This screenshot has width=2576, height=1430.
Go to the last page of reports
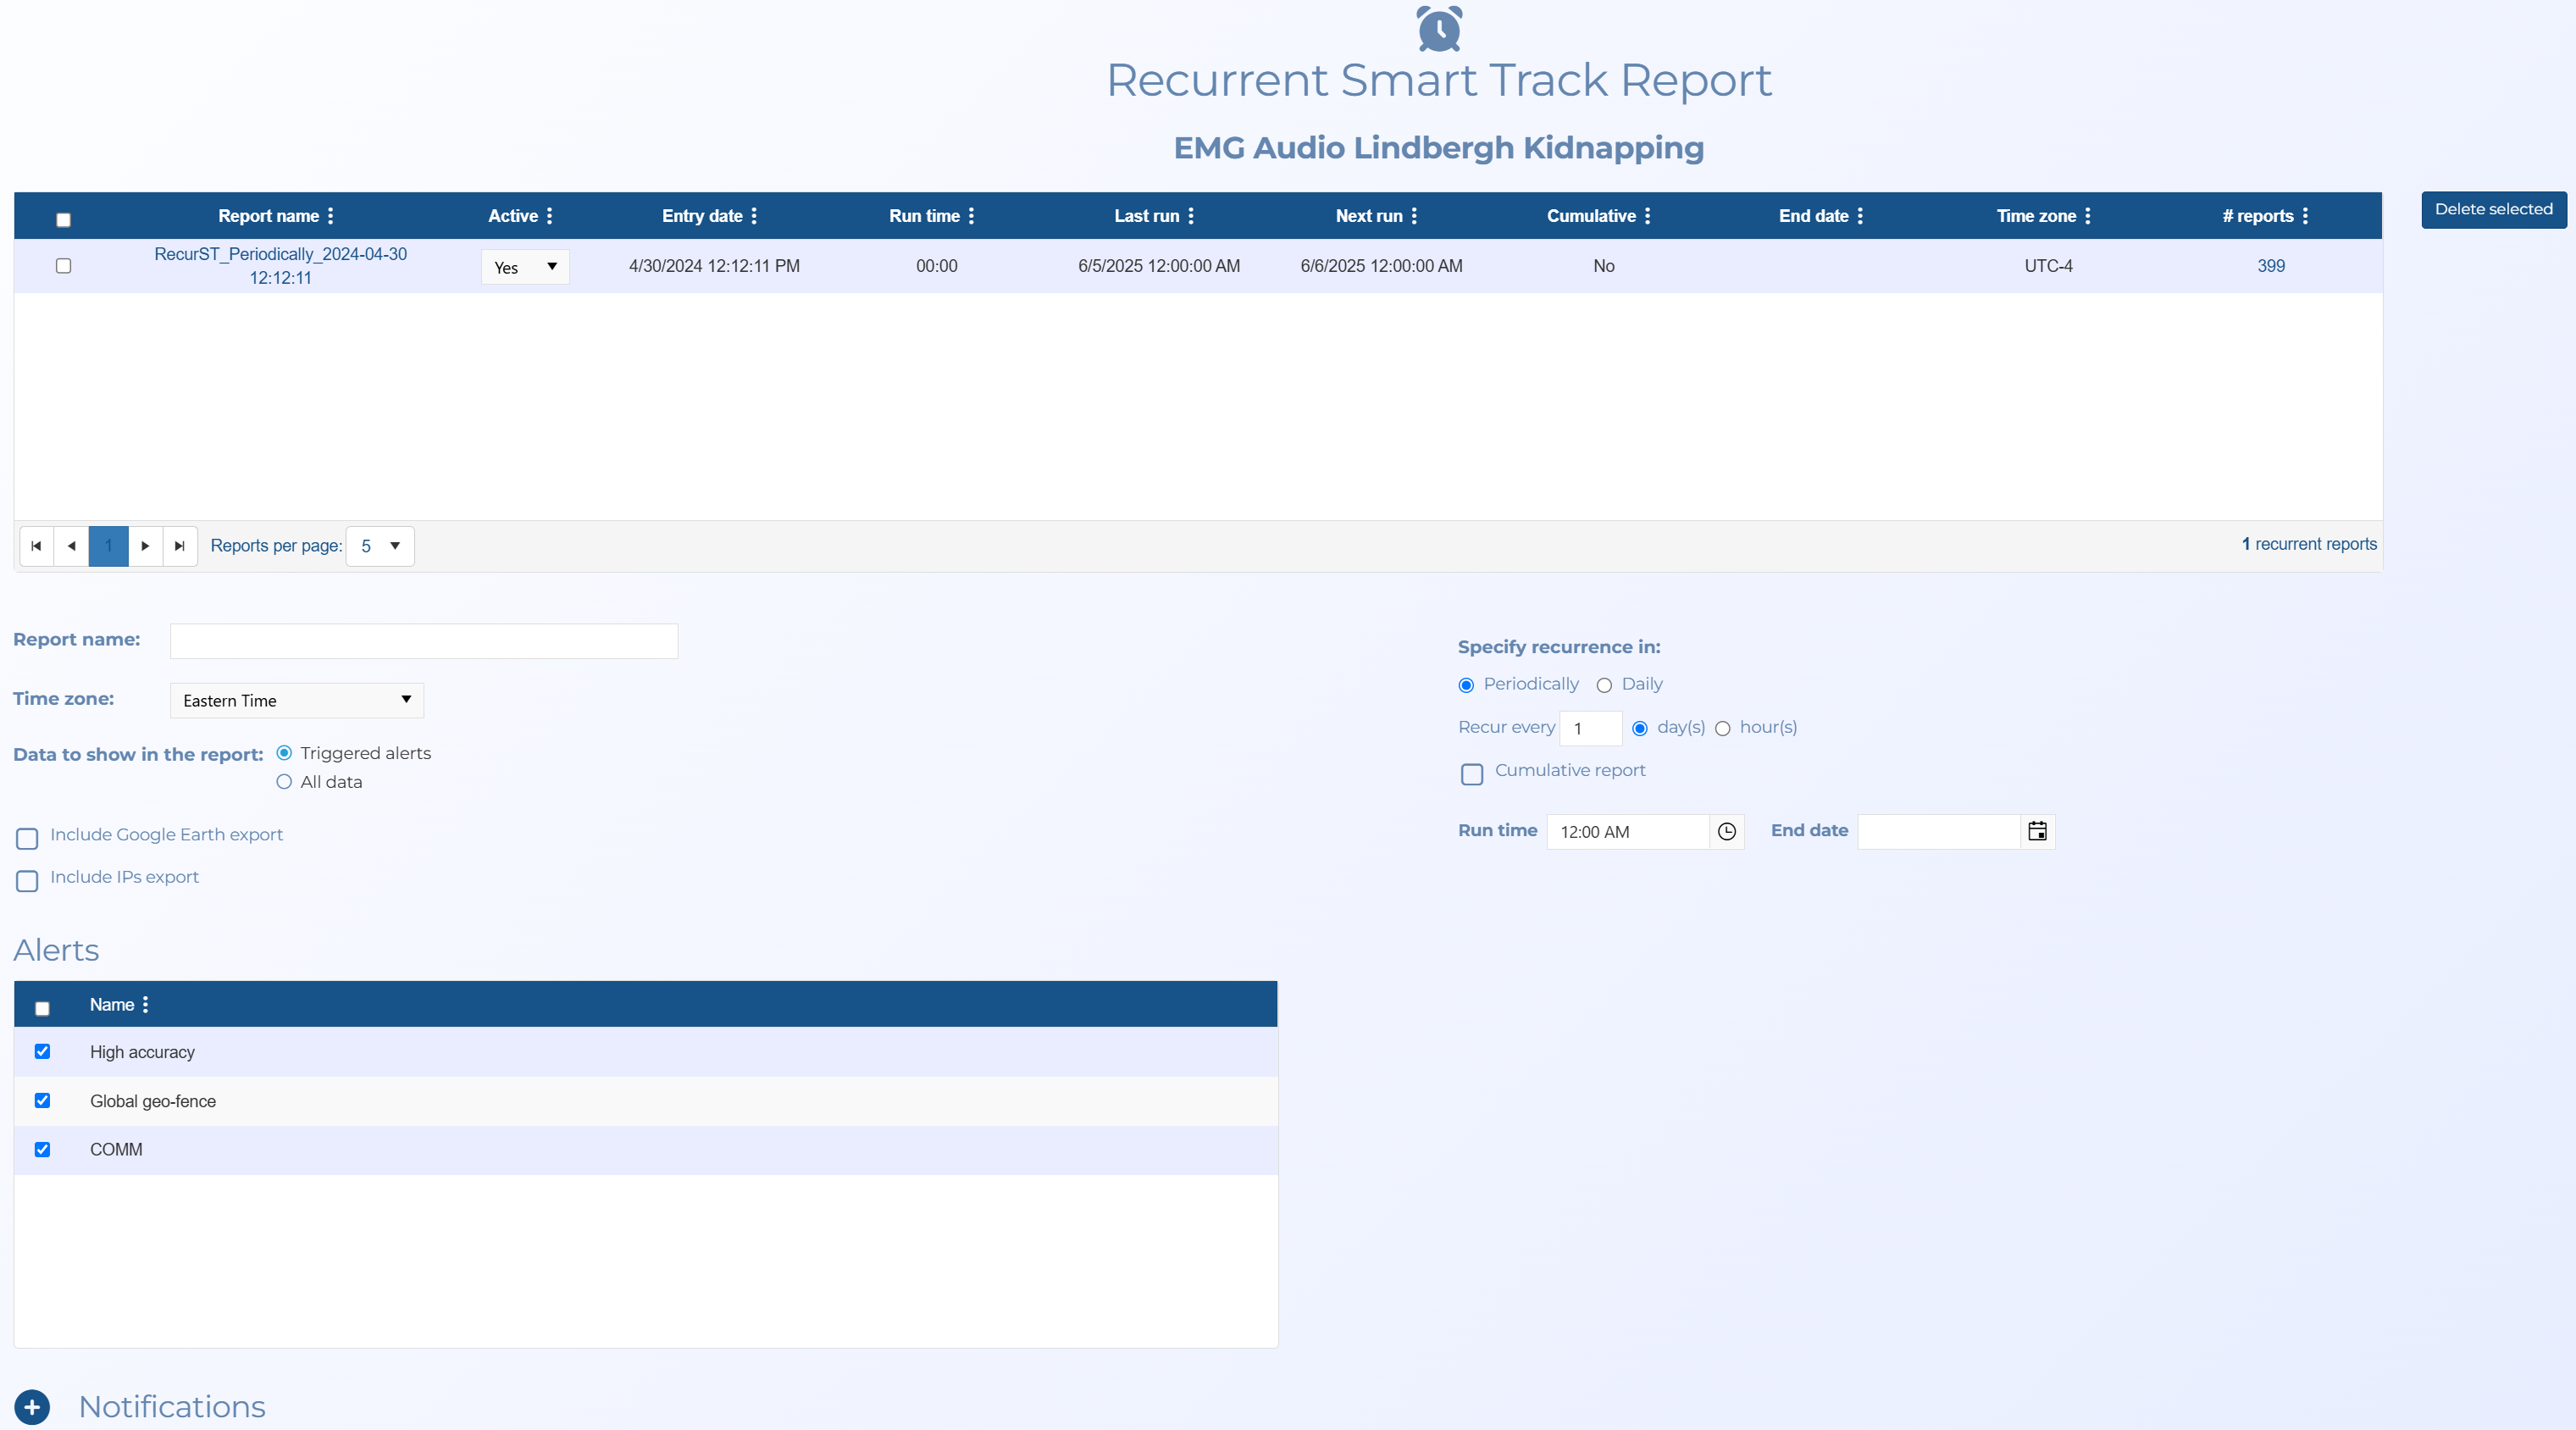click(x=180, y=546)
